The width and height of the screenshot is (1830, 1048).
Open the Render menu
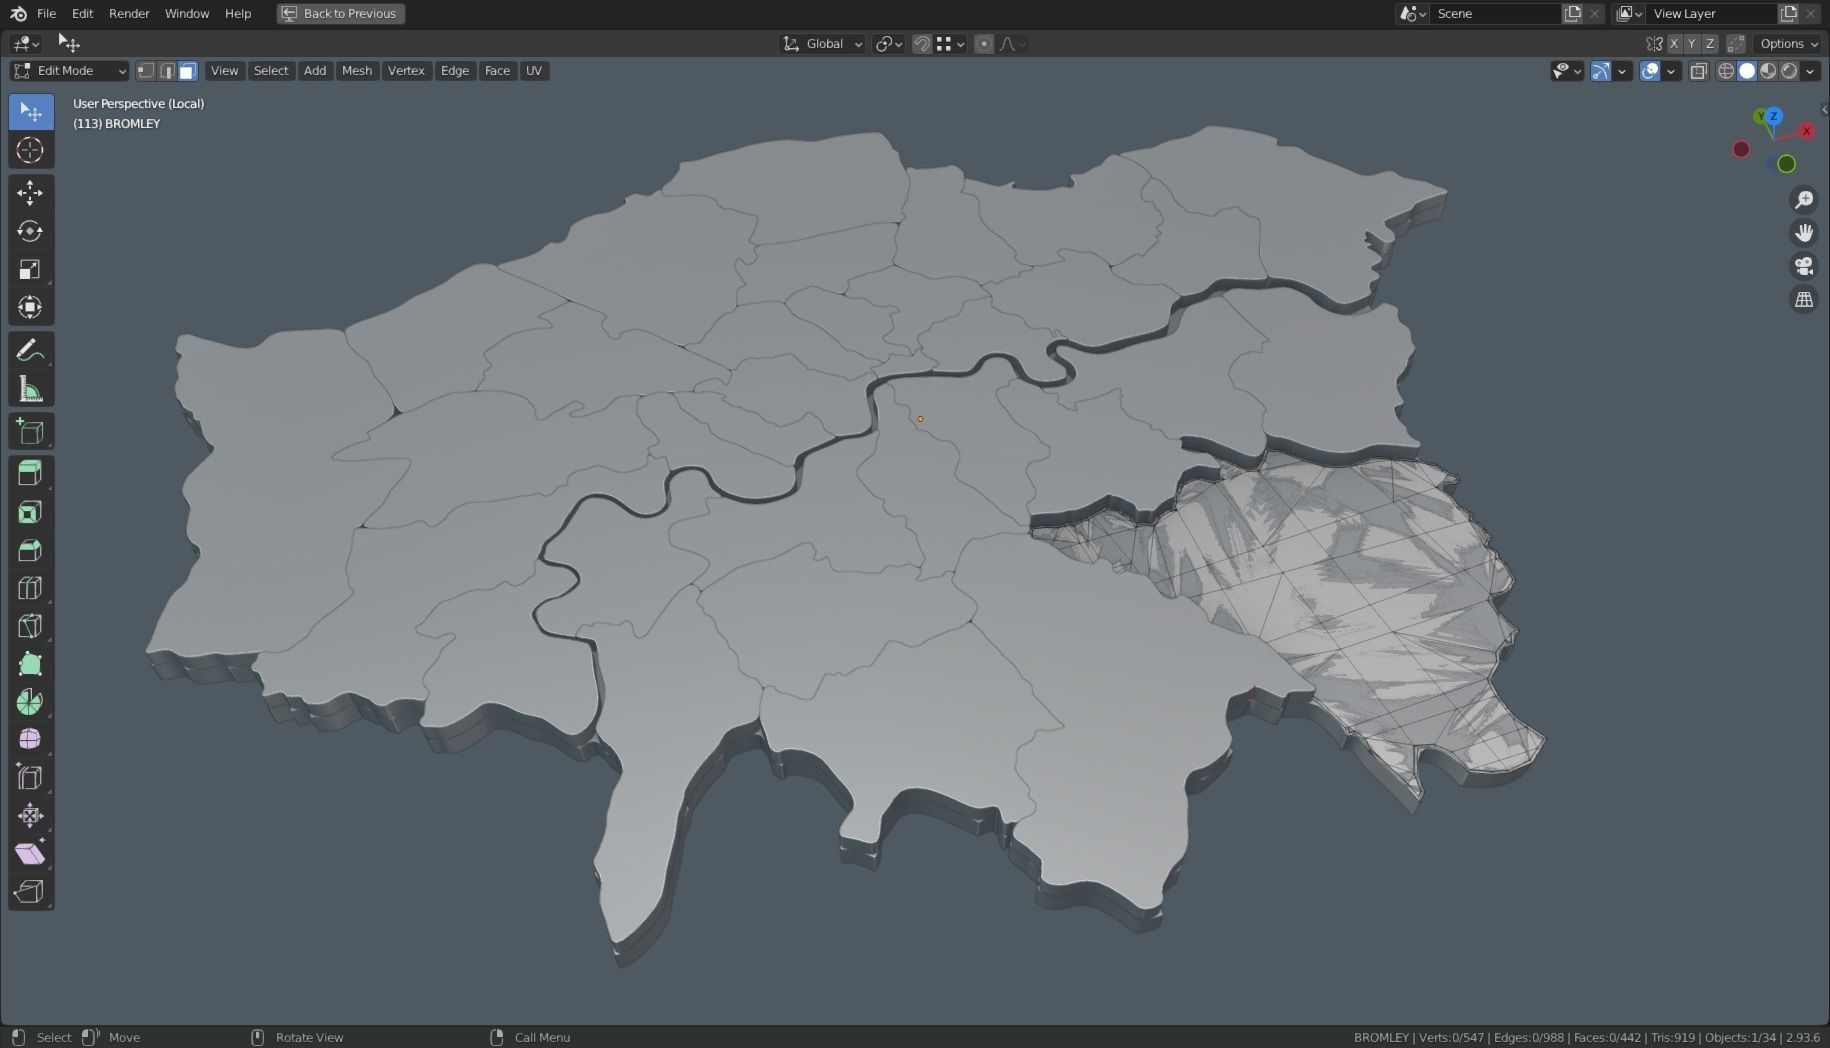[x=129, y=14]
